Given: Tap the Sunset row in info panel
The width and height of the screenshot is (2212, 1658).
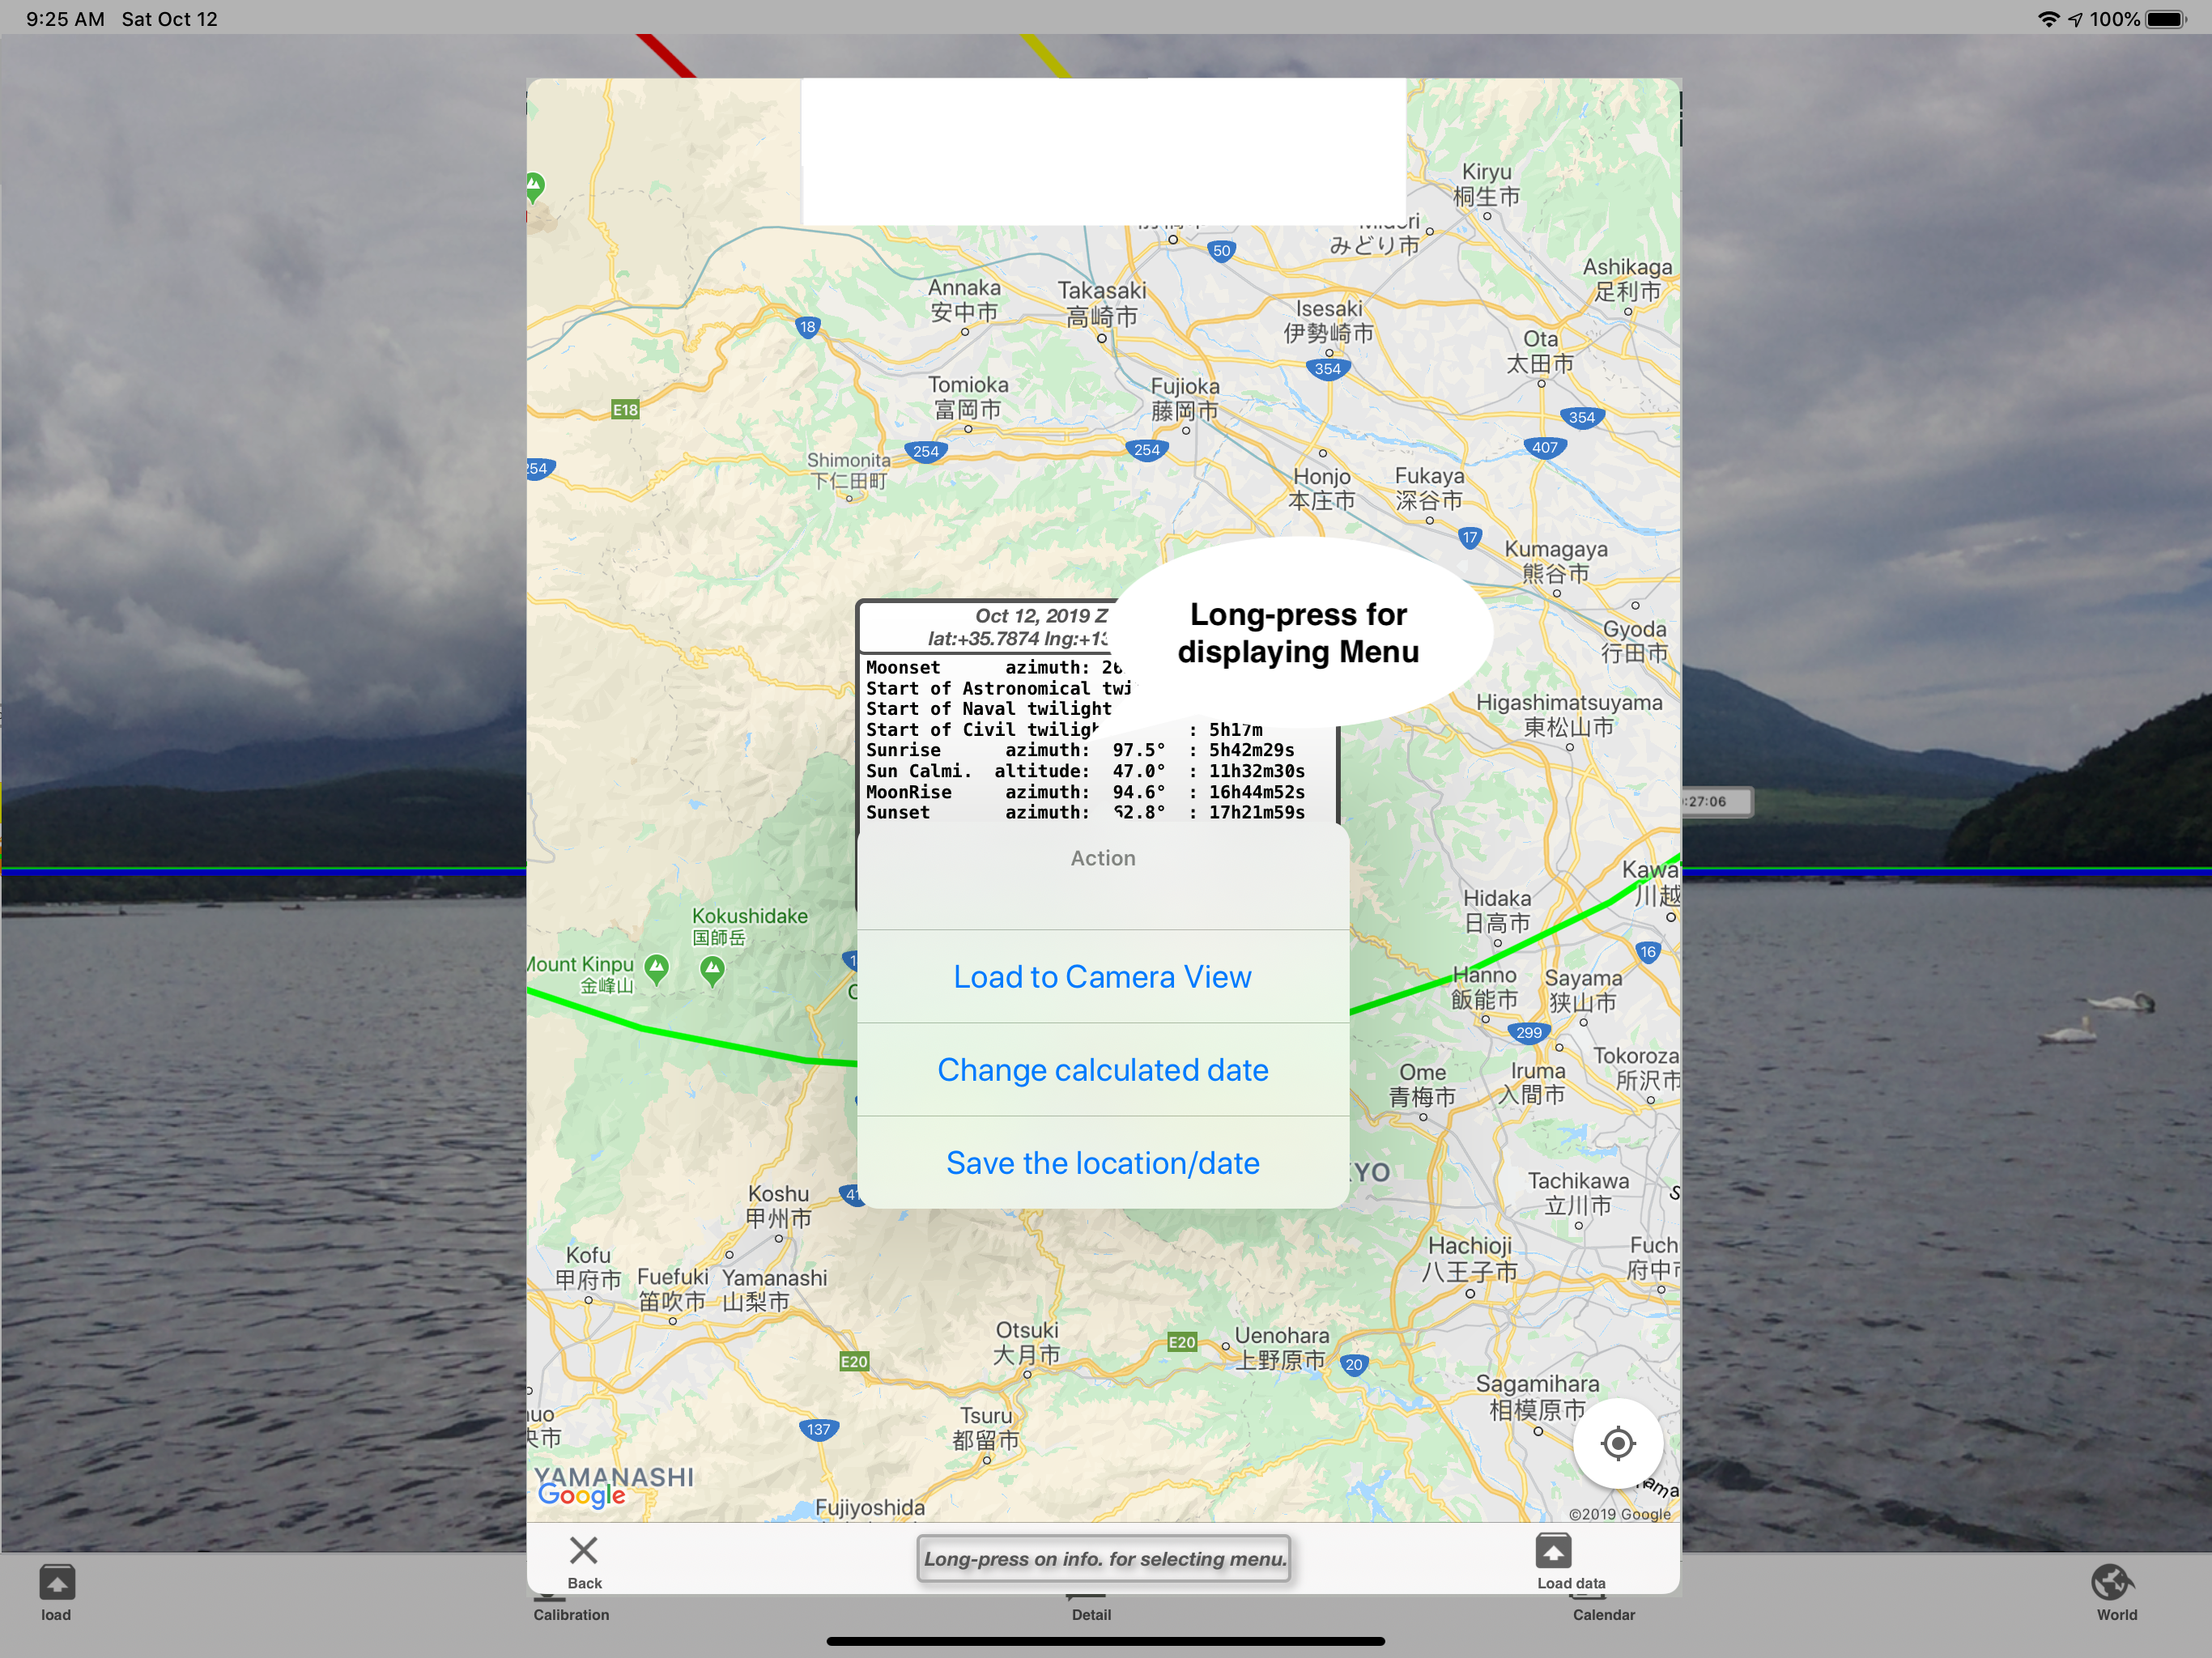Looking at the screenshot, I should (x=1085, y=812).
